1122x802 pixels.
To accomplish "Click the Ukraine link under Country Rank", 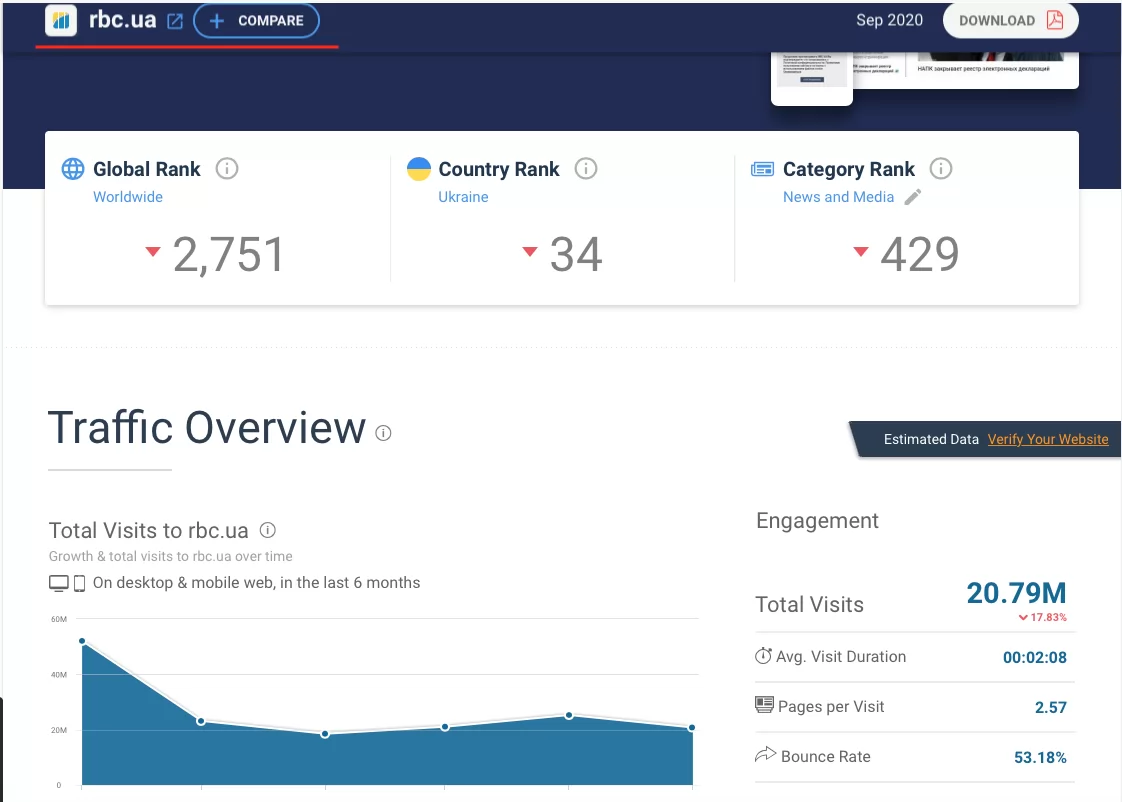I will click(x=463, y=197).
